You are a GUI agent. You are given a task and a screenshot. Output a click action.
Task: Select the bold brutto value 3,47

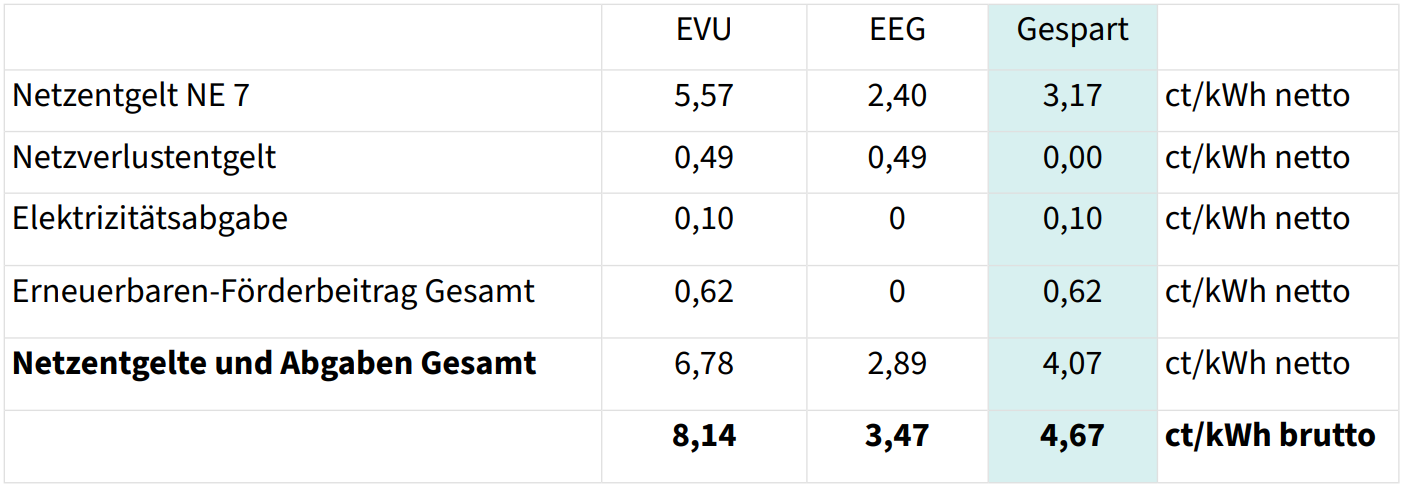coord(897,436)
